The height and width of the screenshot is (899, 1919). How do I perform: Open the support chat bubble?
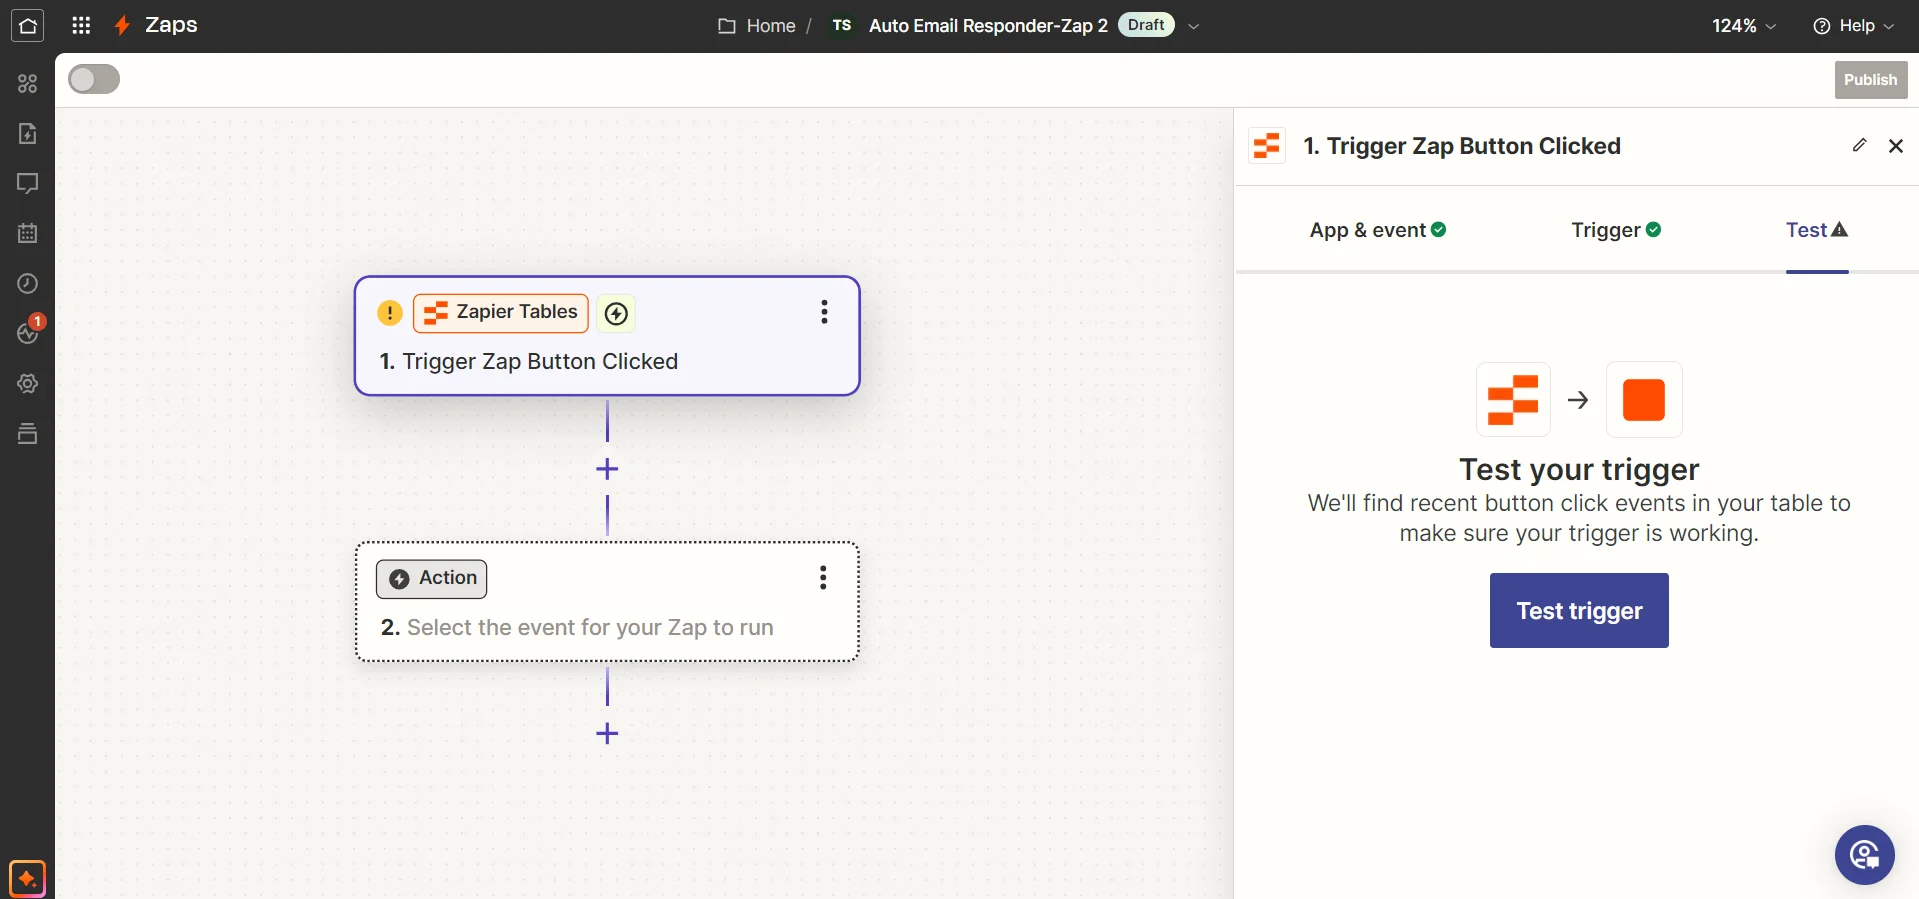click(x=1864, y=855)
